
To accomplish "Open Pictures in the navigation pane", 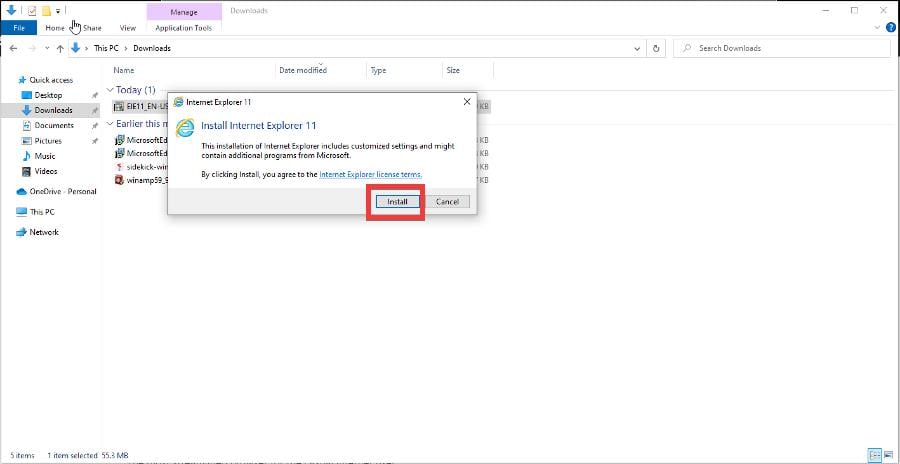I will [x=48, y=141].
